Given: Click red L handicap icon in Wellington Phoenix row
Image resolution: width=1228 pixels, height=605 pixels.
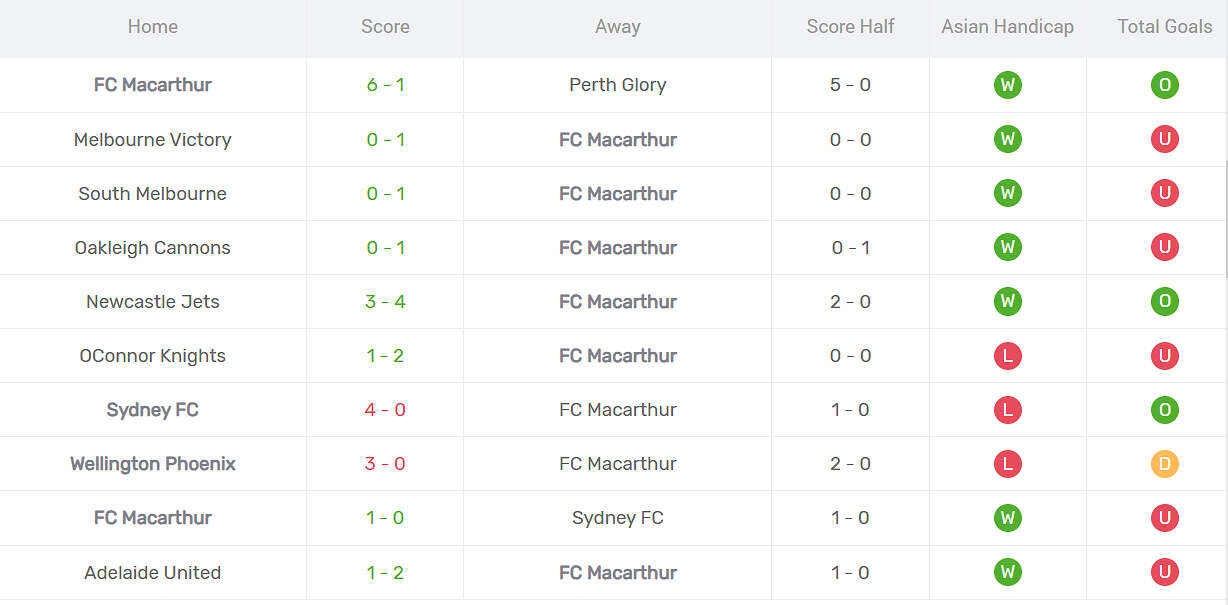Looking at the screenshot, I should 1007,464.
